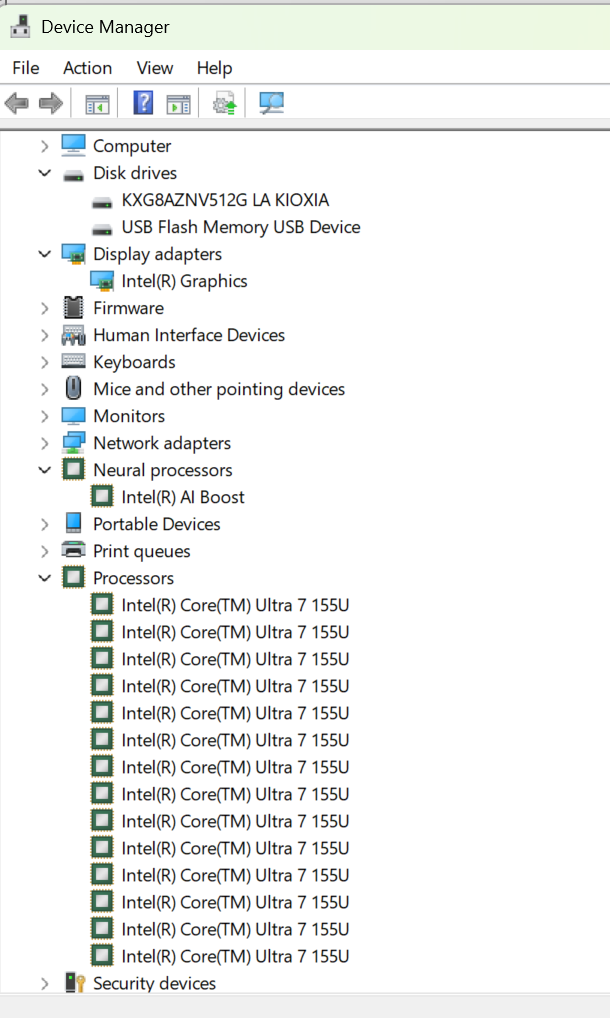610x1018 pixels.
Task: Collapse the Processors category
Action: click(x=44, y=578)
